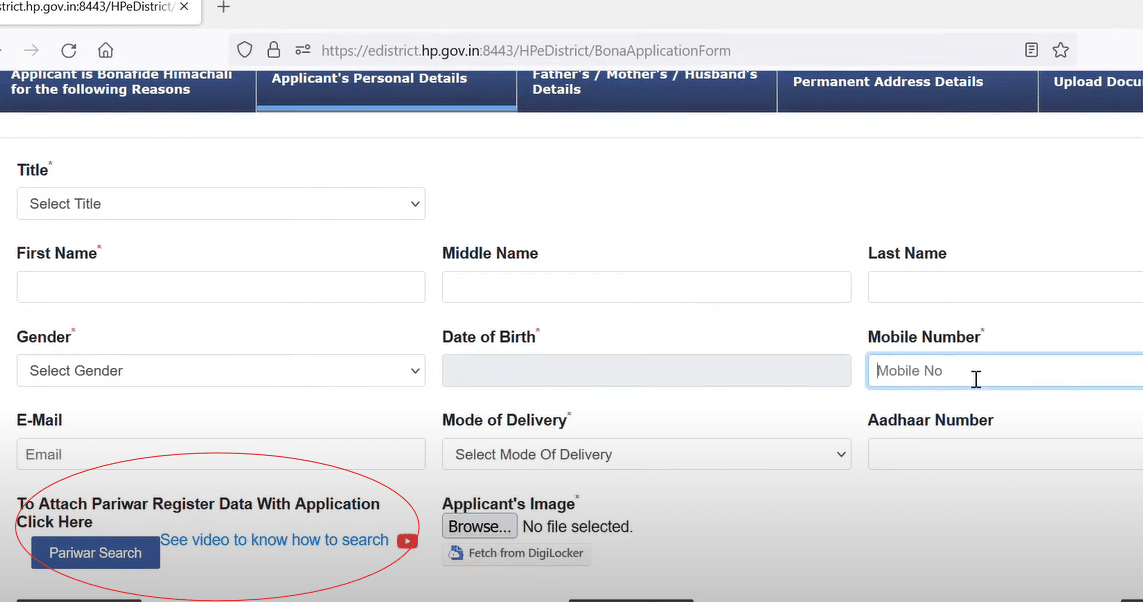Reload the page using refresh icon

pos(68,49)
